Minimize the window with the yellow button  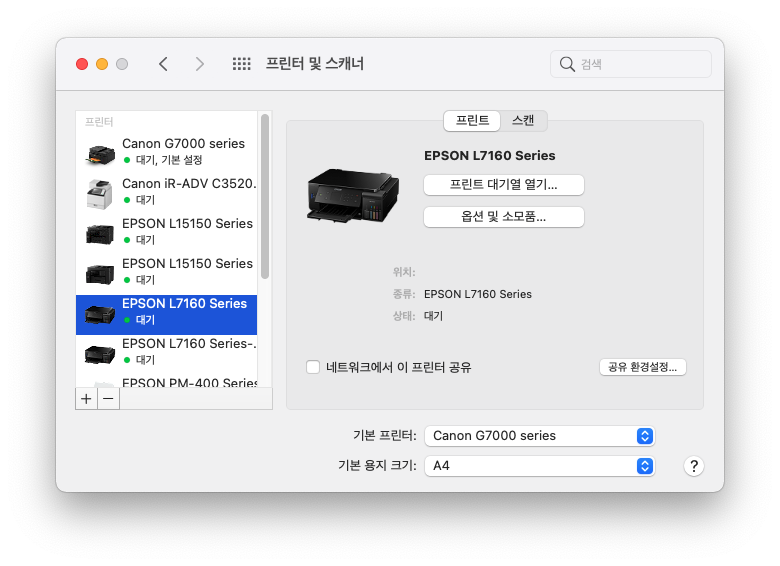tap(102, 64)
